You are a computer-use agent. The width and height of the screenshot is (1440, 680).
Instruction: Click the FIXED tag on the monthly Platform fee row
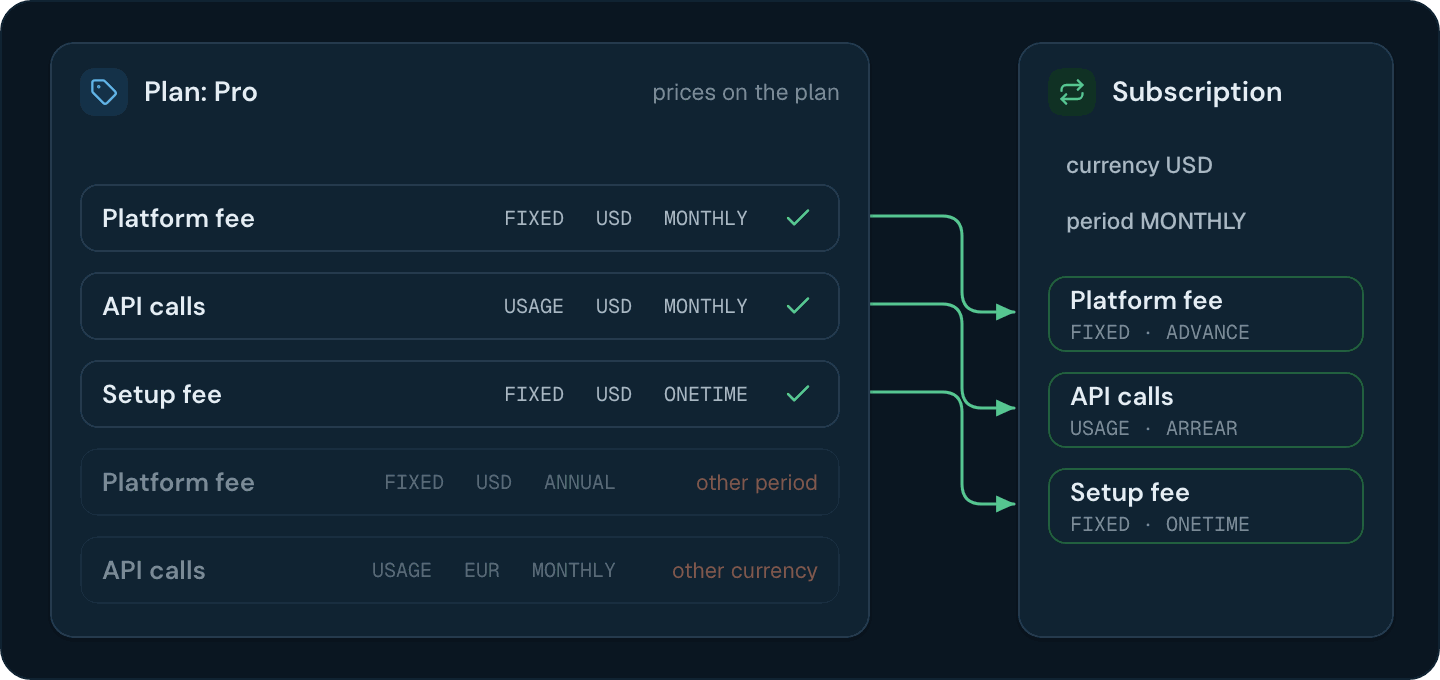(x=534, y=218)
